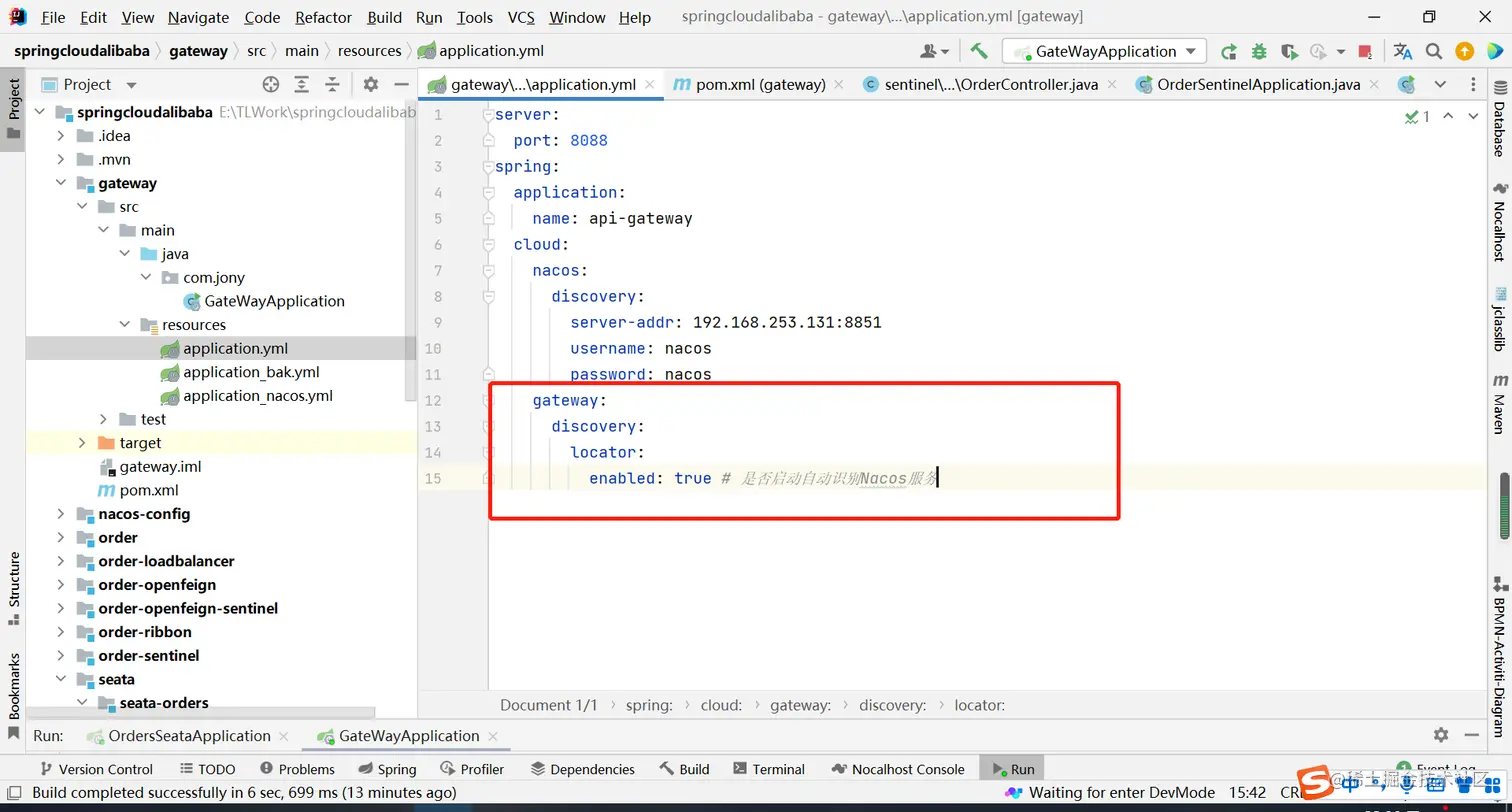Open the Nocalhost Console tool window
The width and height of the screenshot is (1512, 812).
coord(897,769)
